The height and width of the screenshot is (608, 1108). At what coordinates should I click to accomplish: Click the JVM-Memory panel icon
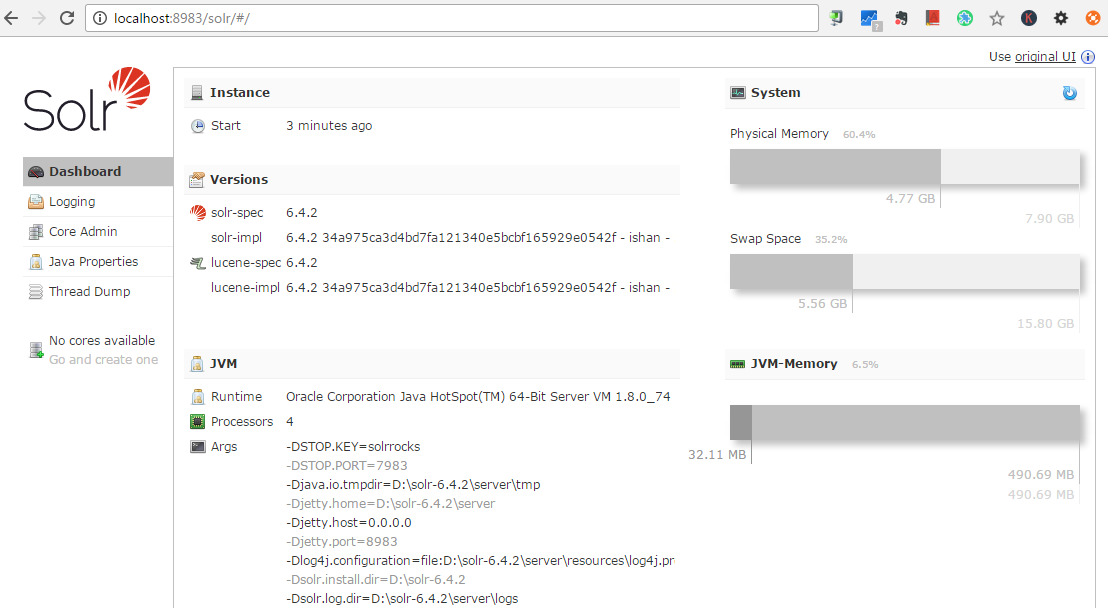[x=737, y=364]
